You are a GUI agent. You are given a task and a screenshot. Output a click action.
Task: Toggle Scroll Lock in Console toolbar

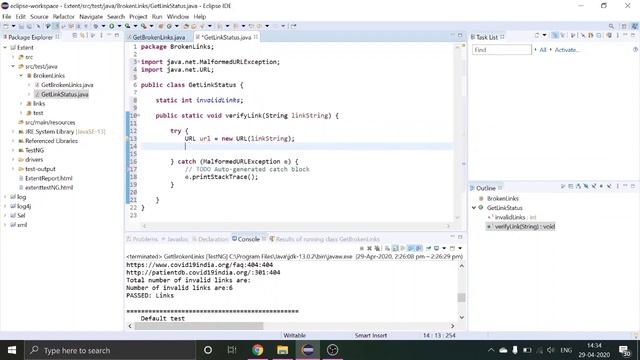point(395,248)
